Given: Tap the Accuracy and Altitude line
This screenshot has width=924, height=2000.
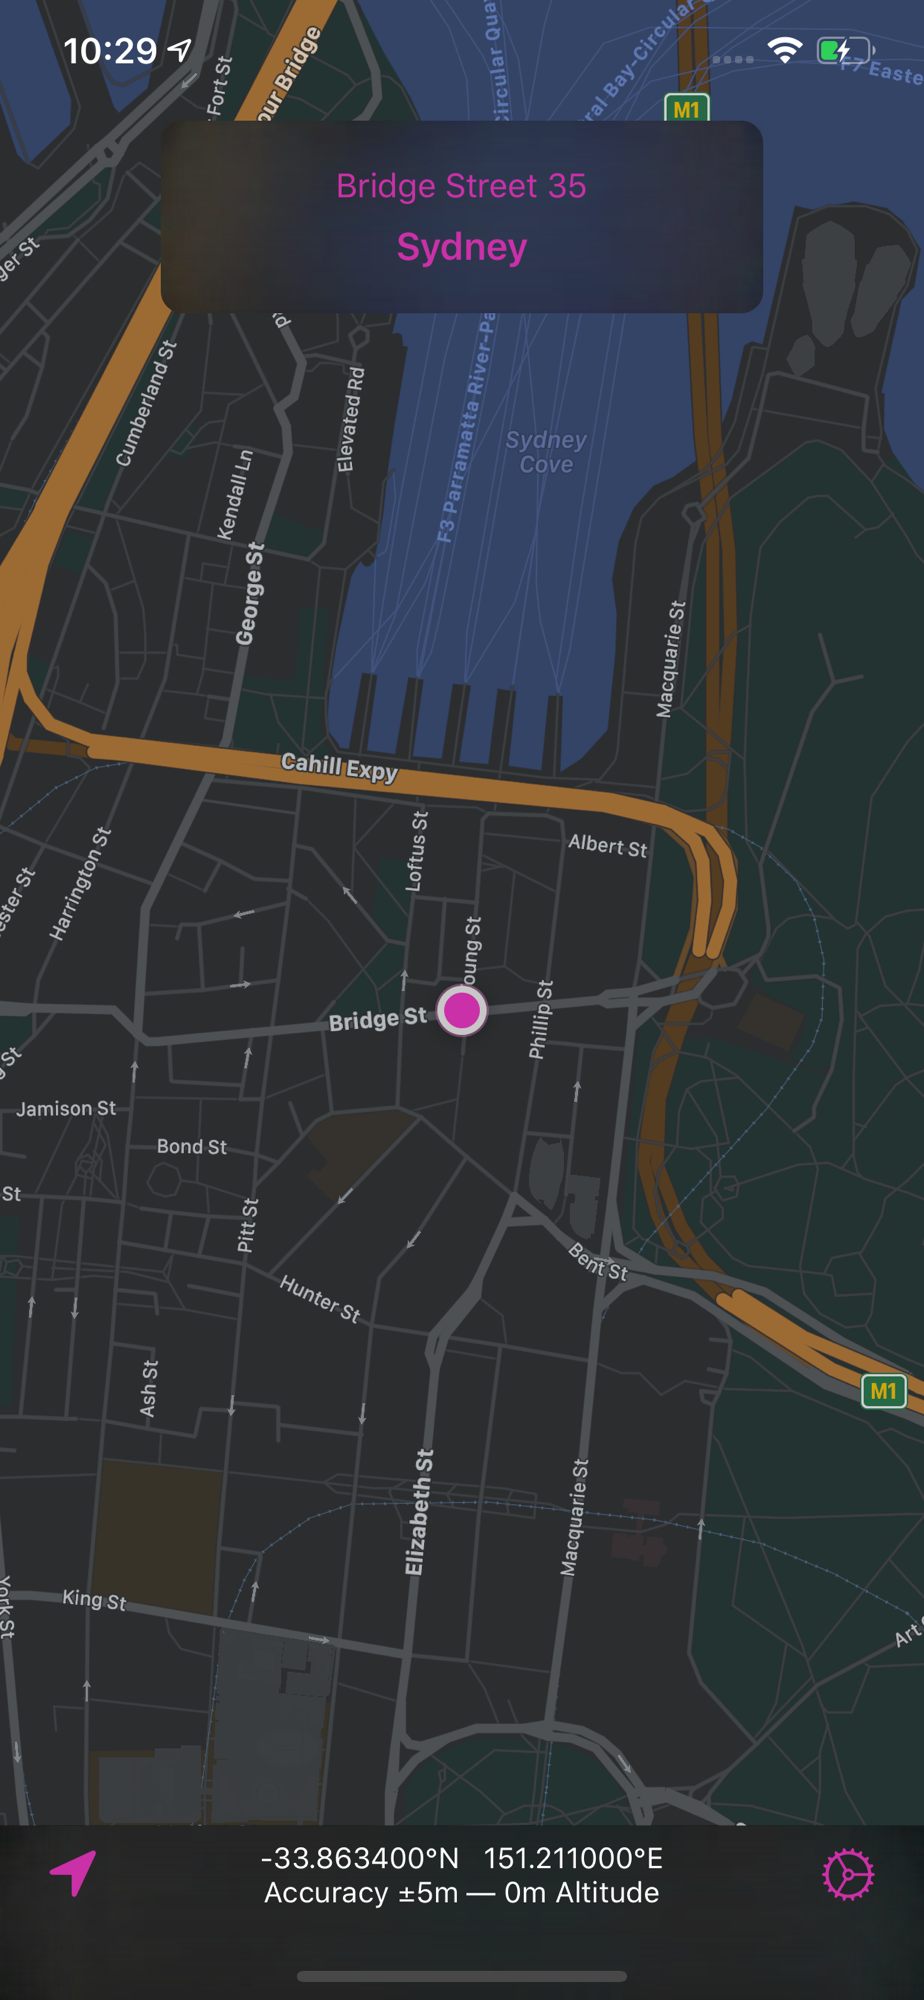Looking at the screenshot, I should (x=462, y=1893).
